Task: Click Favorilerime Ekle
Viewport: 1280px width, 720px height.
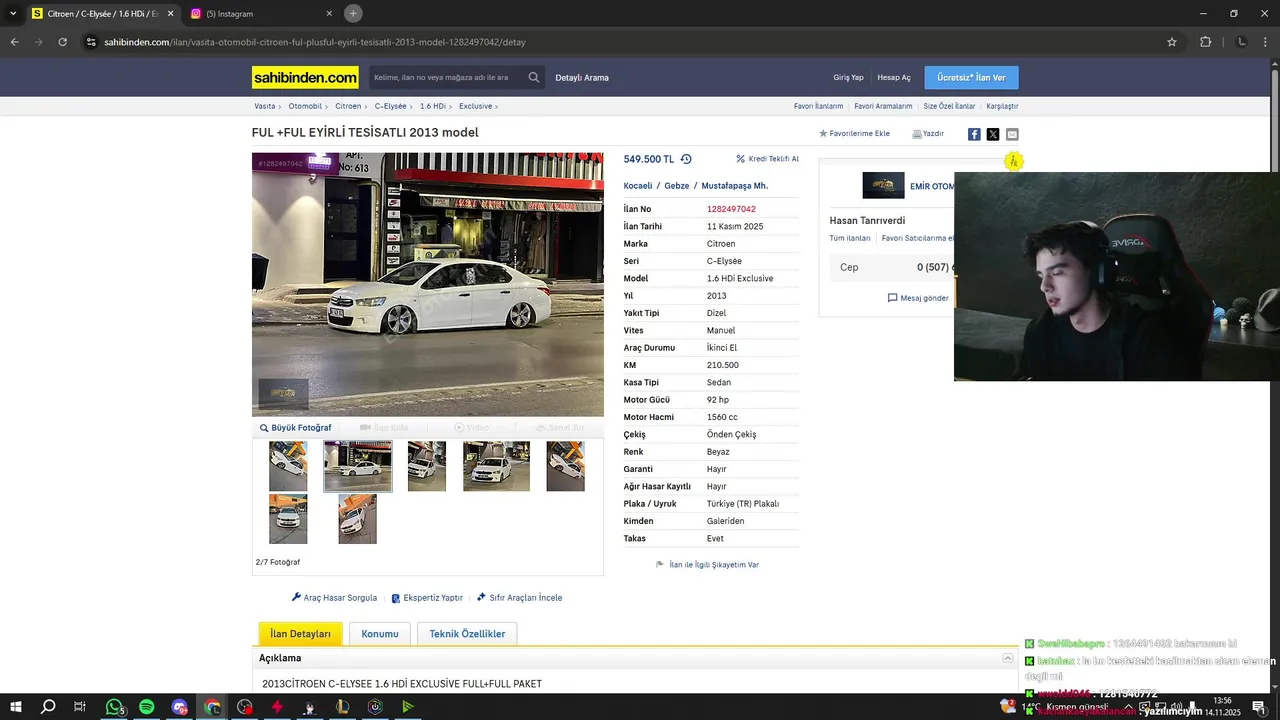Action: click(x=854, y=134)
